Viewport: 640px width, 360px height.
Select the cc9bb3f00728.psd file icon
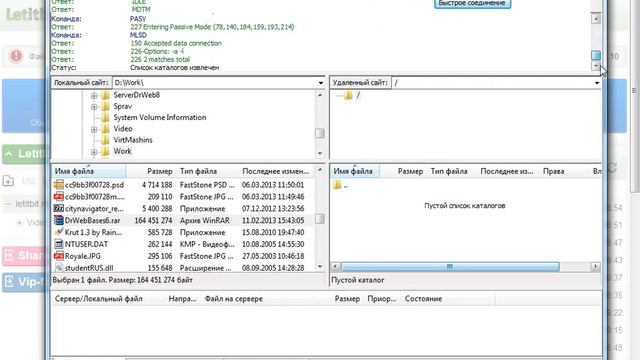59,185
